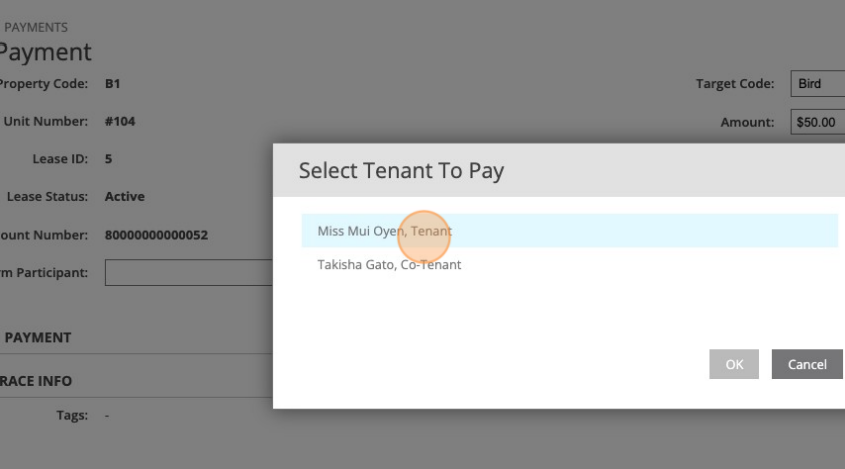Focus the Amount field with $50.00
This screenshot has height=469, width=845.
point(816,122)
